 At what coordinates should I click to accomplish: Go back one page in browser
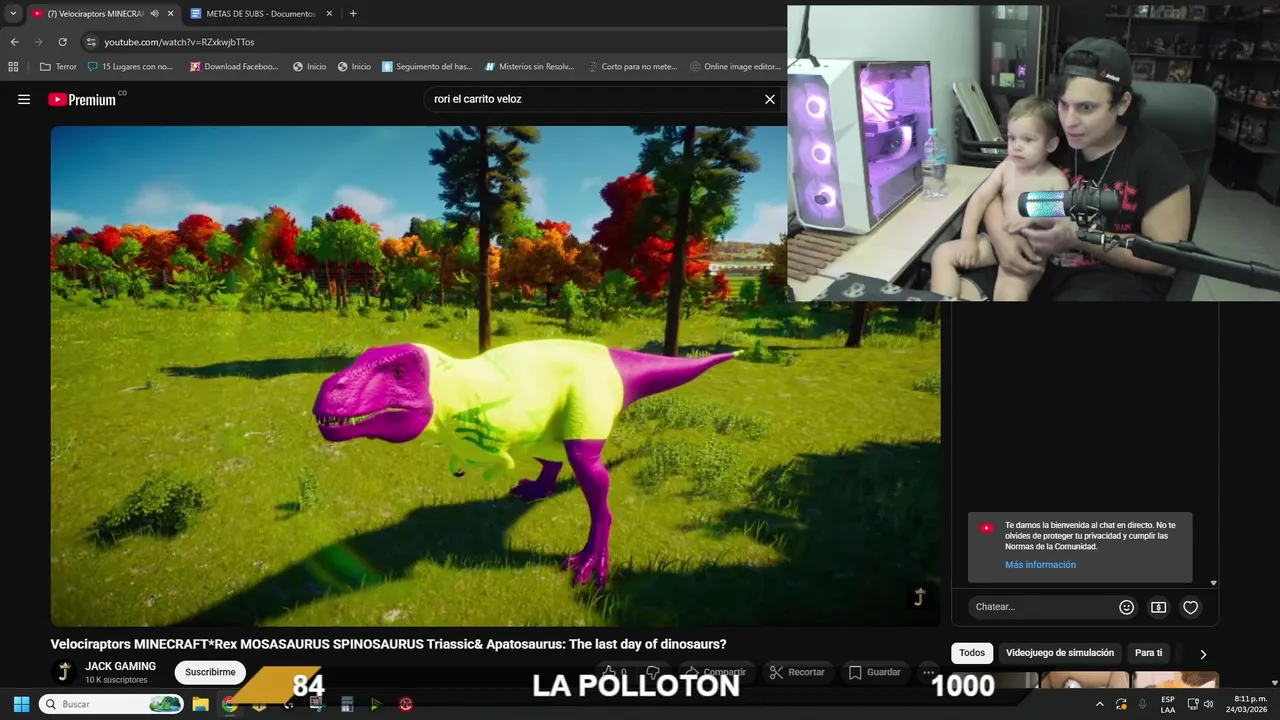(x=14, y=42)
